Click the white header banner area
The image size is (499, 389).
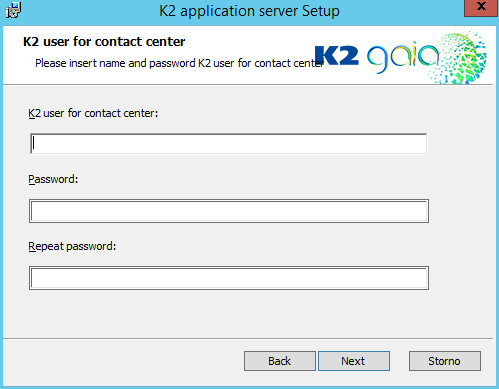point(248,55)
